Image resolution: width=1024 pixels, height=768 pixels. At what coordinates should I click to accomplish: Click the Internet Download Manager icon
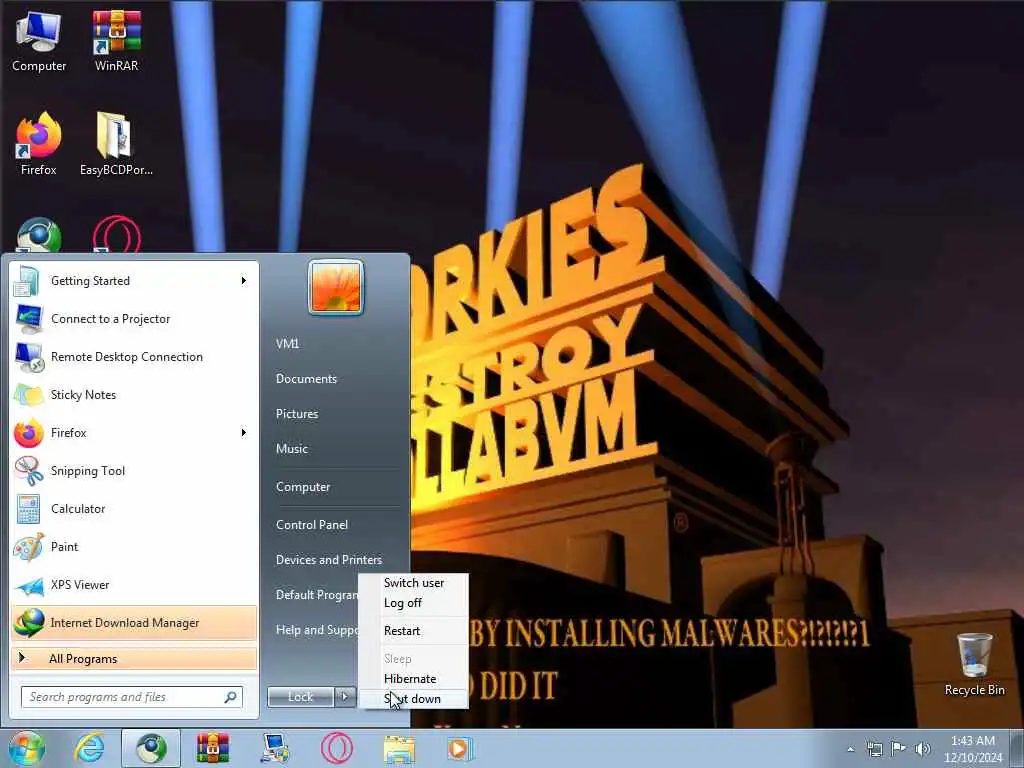click(28, 623)
